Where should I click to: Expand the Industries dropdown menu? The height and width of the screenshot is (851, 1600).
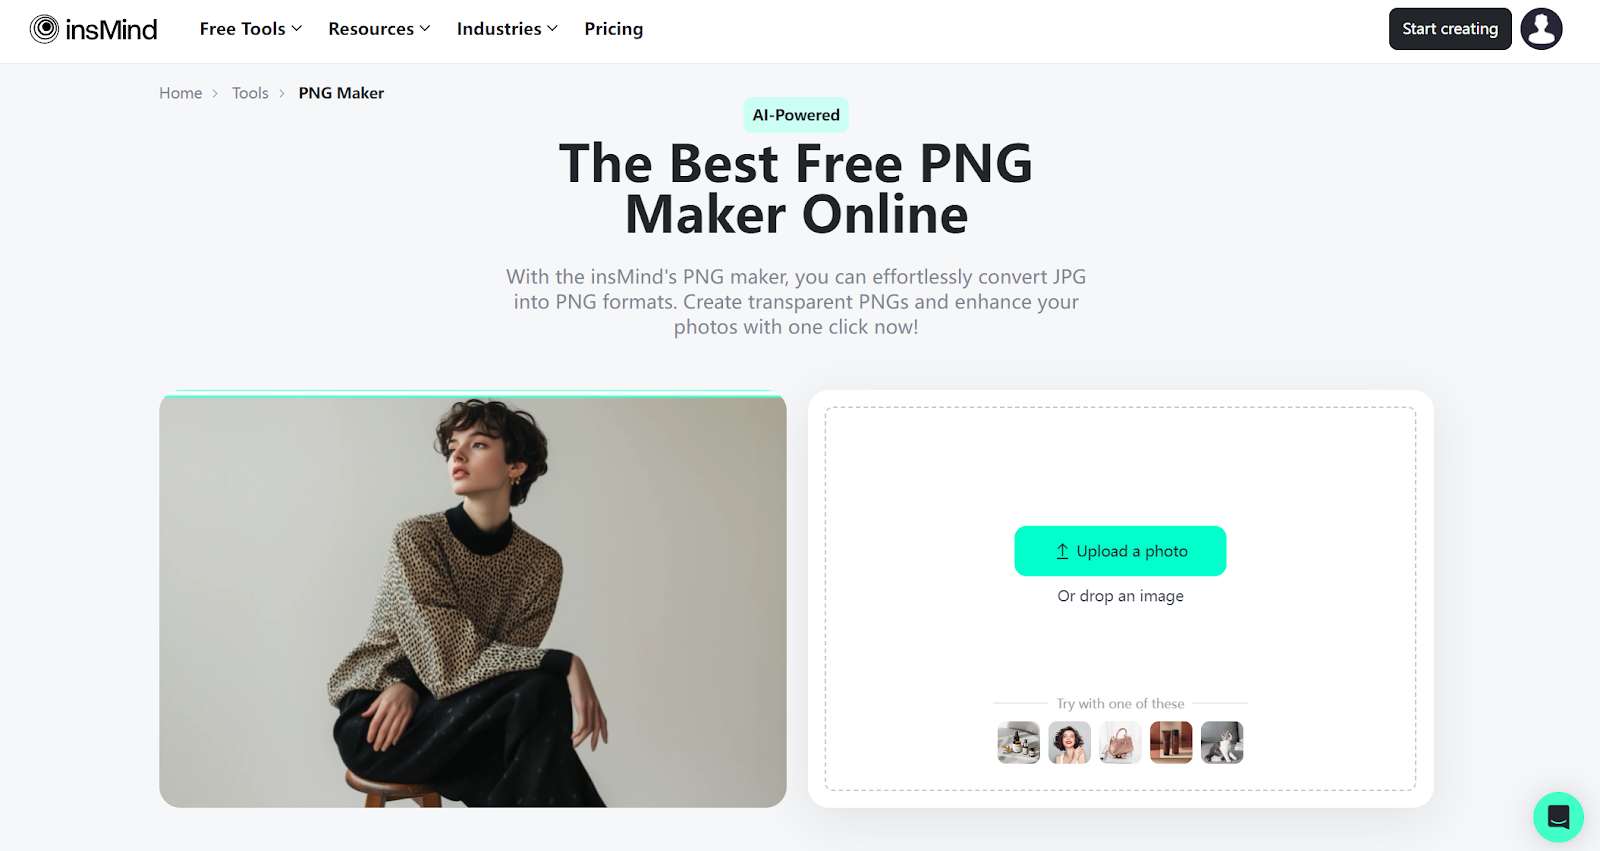(507, 29)
